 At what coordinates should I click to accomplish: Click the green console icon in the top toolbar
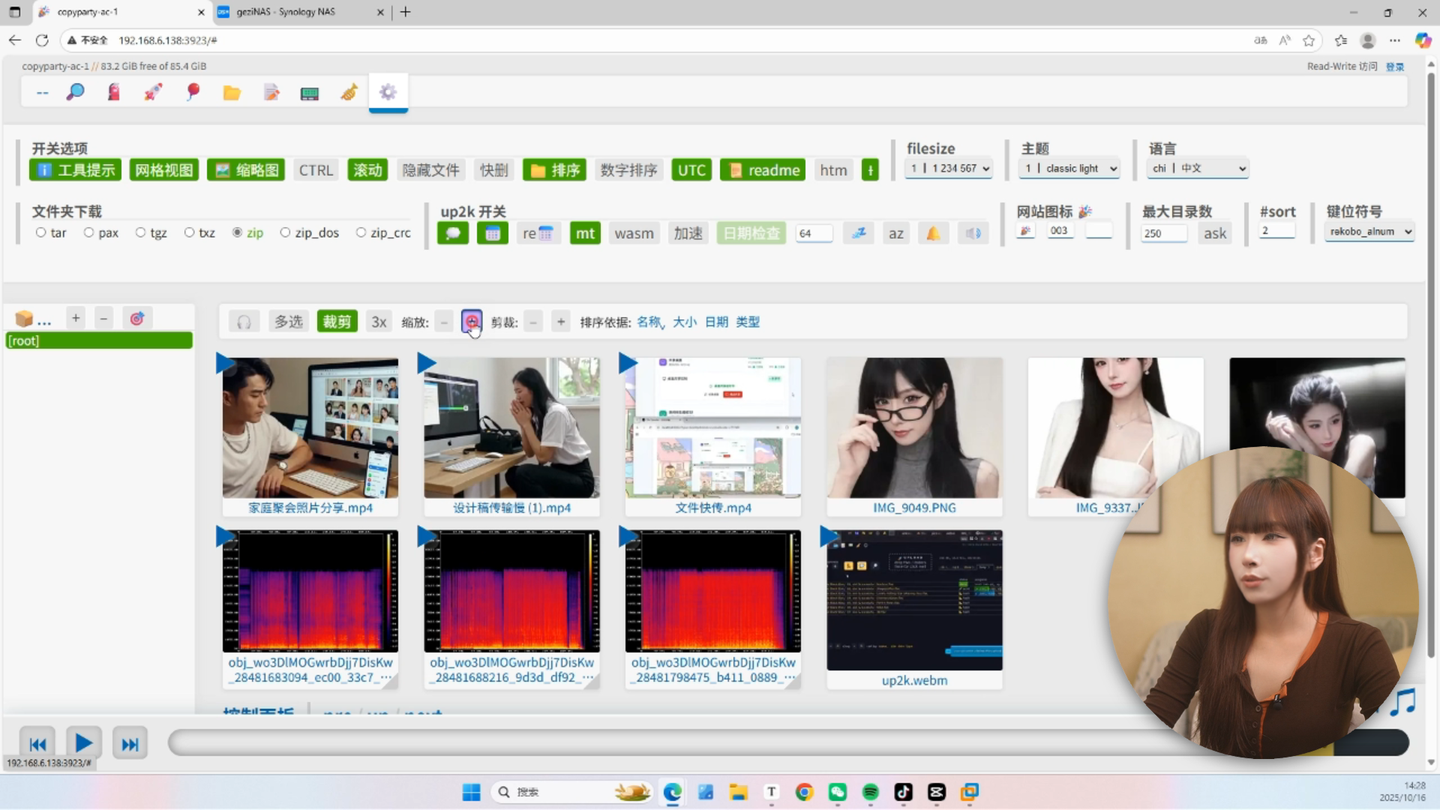309,92
